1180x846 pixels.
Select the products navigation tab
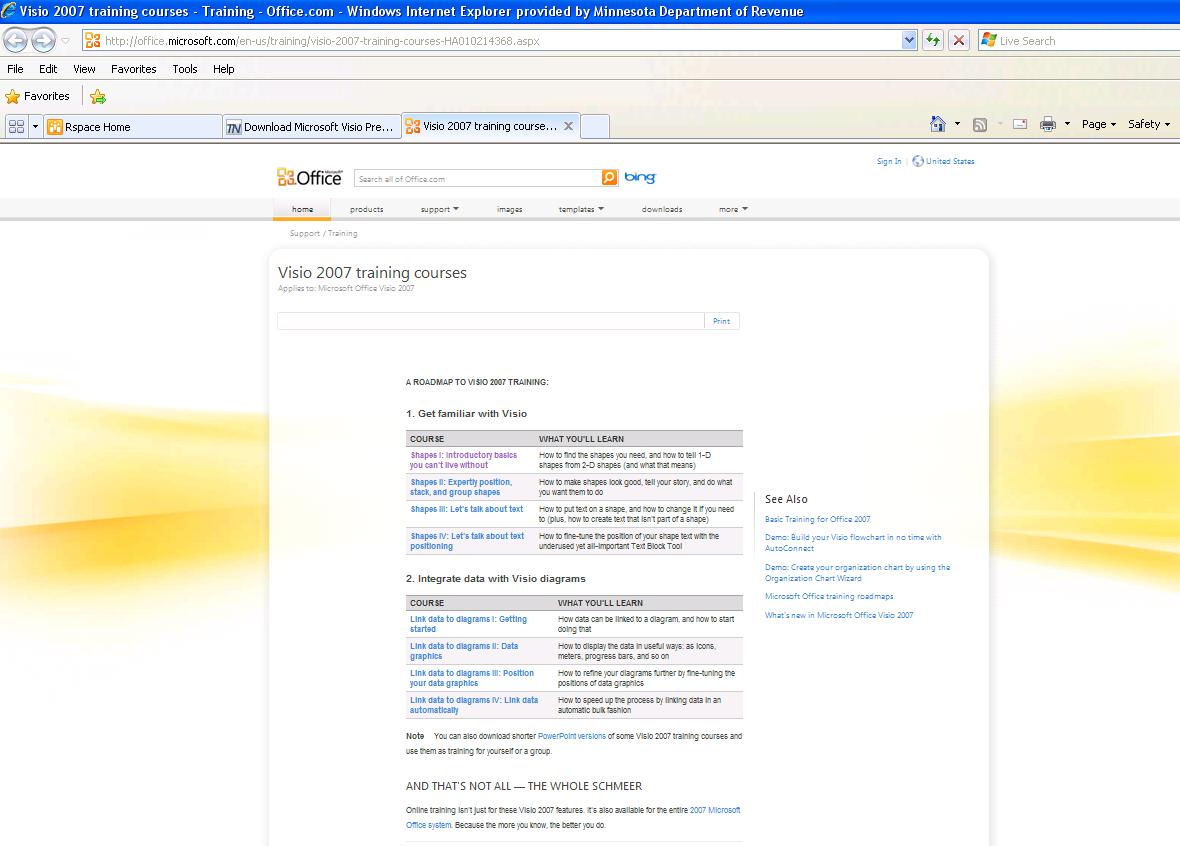tap(366, 209)
